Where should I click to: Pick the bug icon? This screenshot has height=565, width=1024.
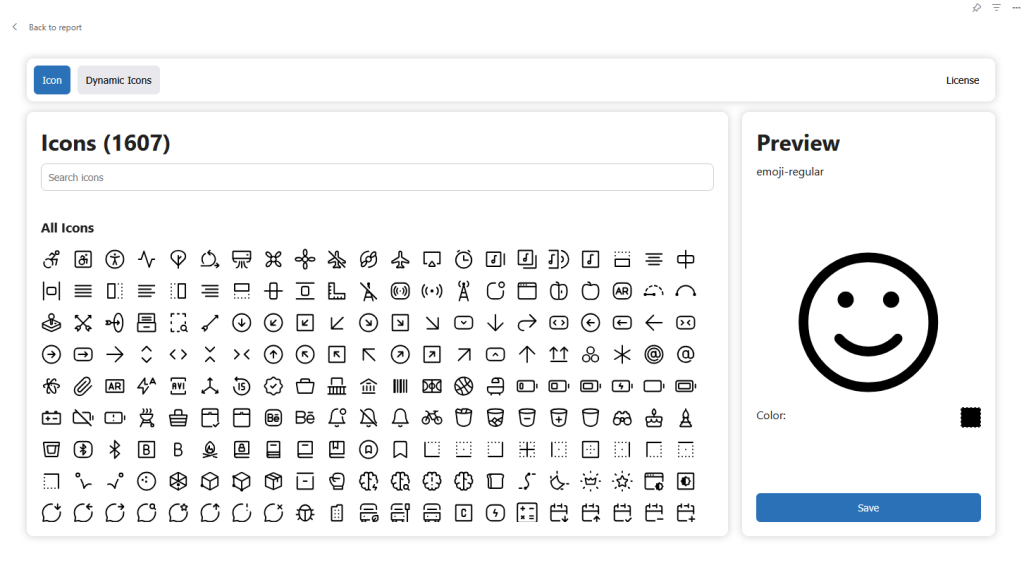coord(305,513)
